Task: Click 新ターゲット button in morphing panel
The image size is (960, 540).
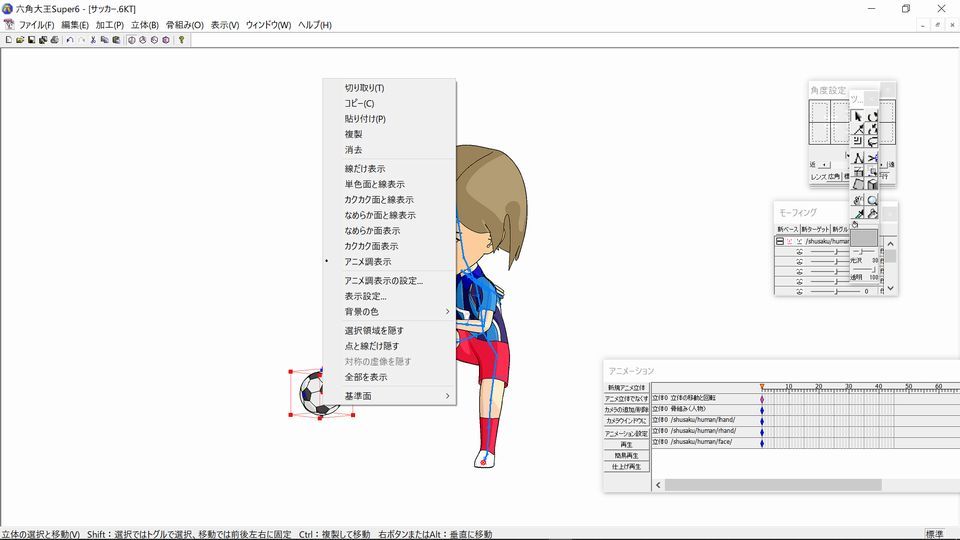Action: (x=815, y=229)
